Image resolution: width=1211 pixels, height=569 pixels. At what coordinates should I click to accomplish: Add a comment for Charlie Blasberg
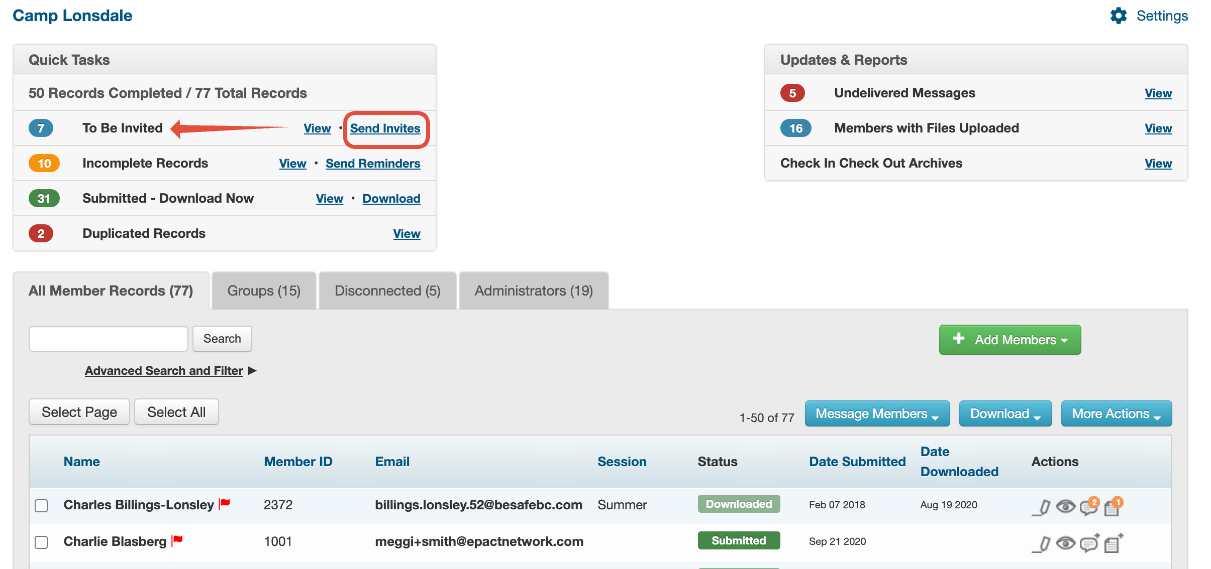[x=1089, y=543]
